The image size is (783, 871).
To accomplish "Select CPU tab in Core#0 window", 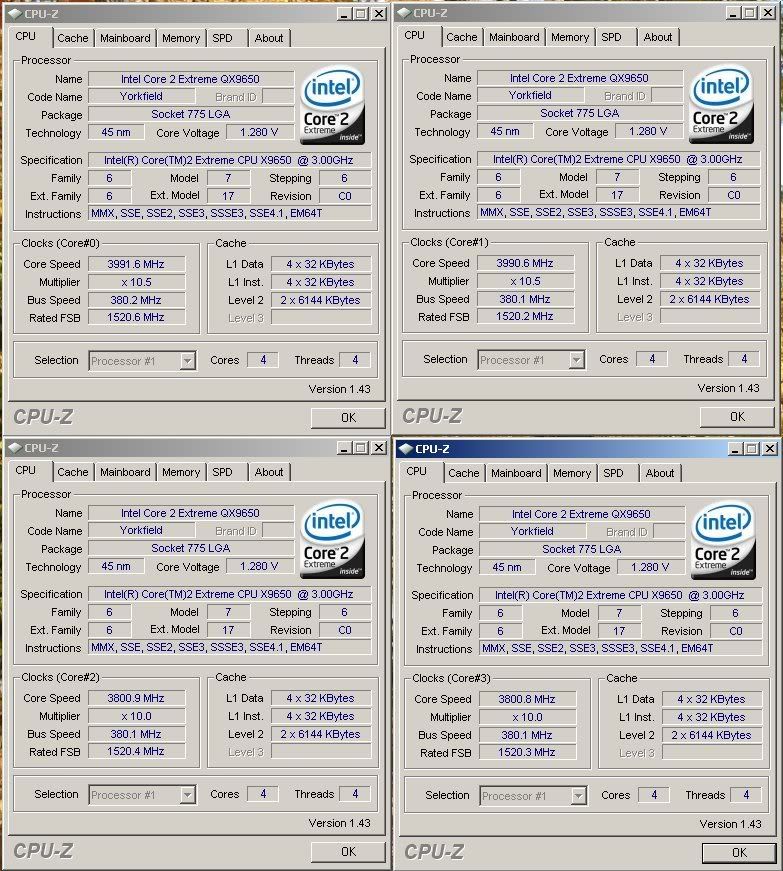I will point(26,36).
